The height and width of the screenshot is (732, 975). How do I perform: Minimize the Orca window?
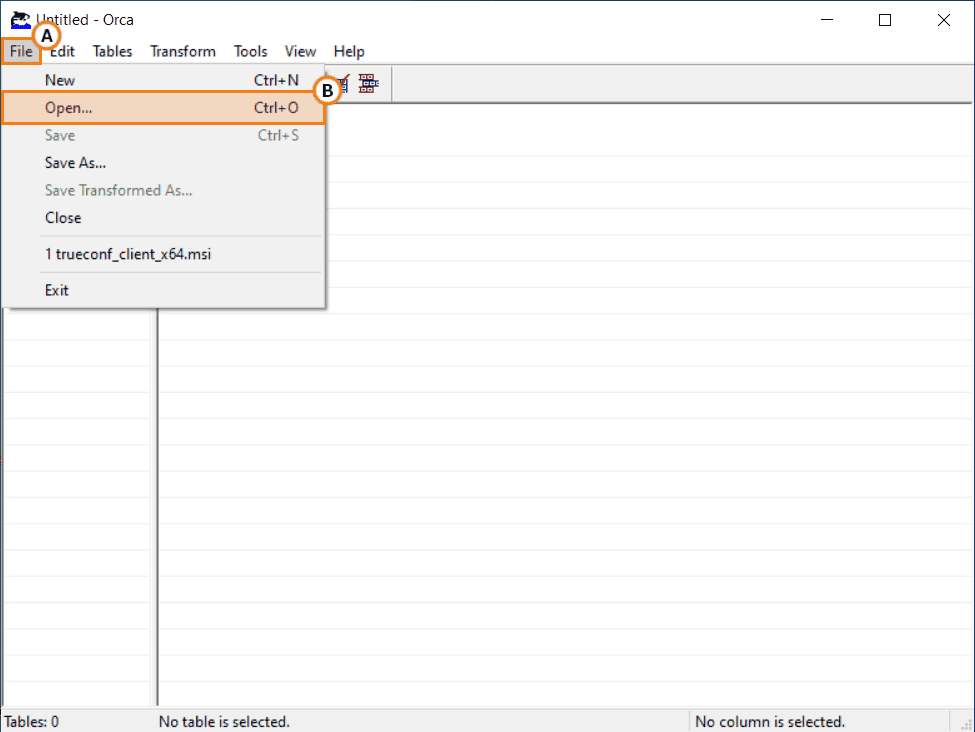coord(827,20)
